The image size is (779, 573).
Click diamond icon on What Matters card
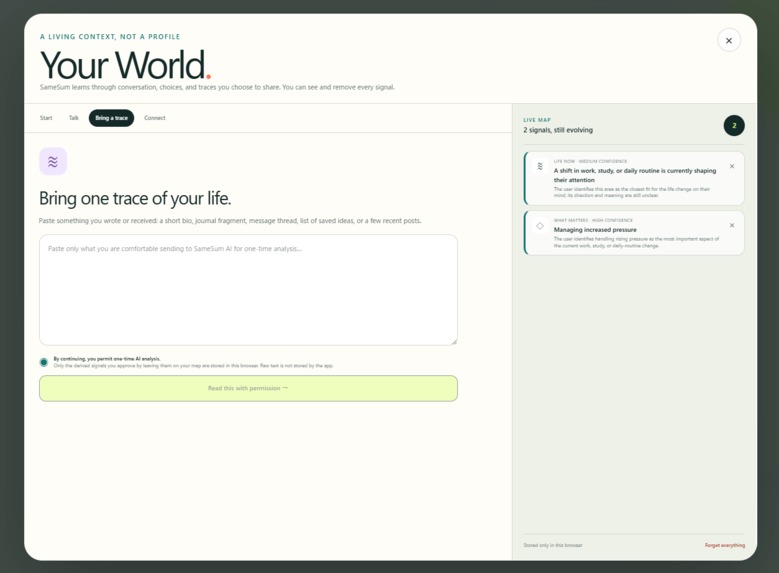(x=540, y=226)
